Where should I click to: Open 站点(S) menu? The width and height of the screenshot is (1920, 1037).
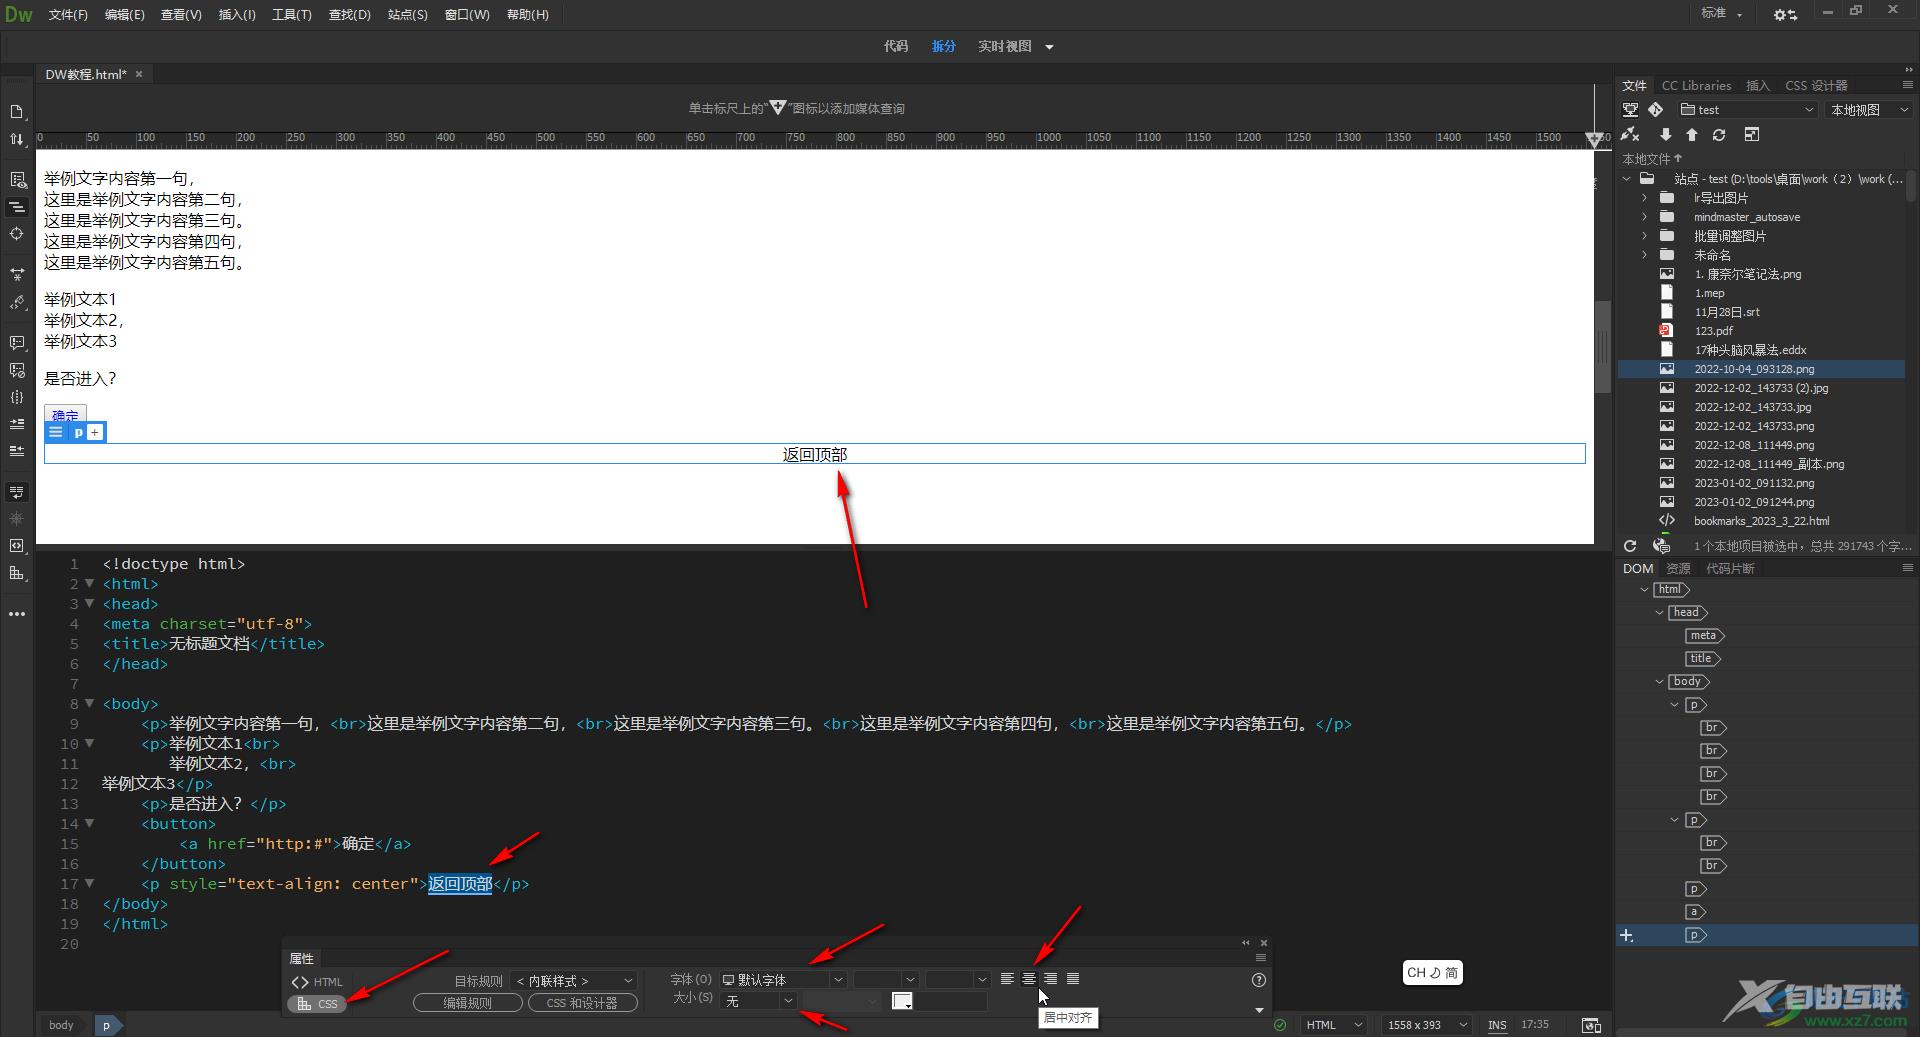click(x=407, y=15)
